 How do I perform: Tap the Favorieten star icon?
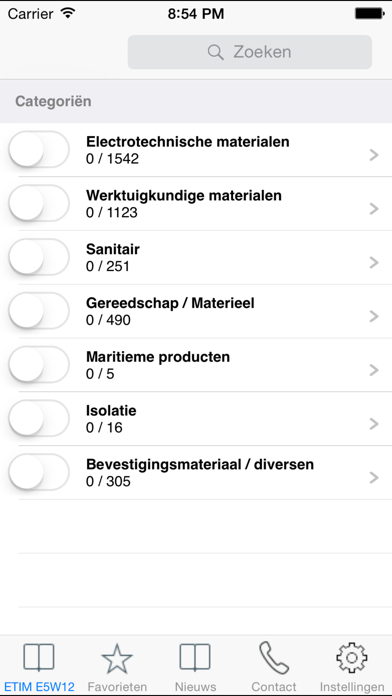(x=117, y=658)
